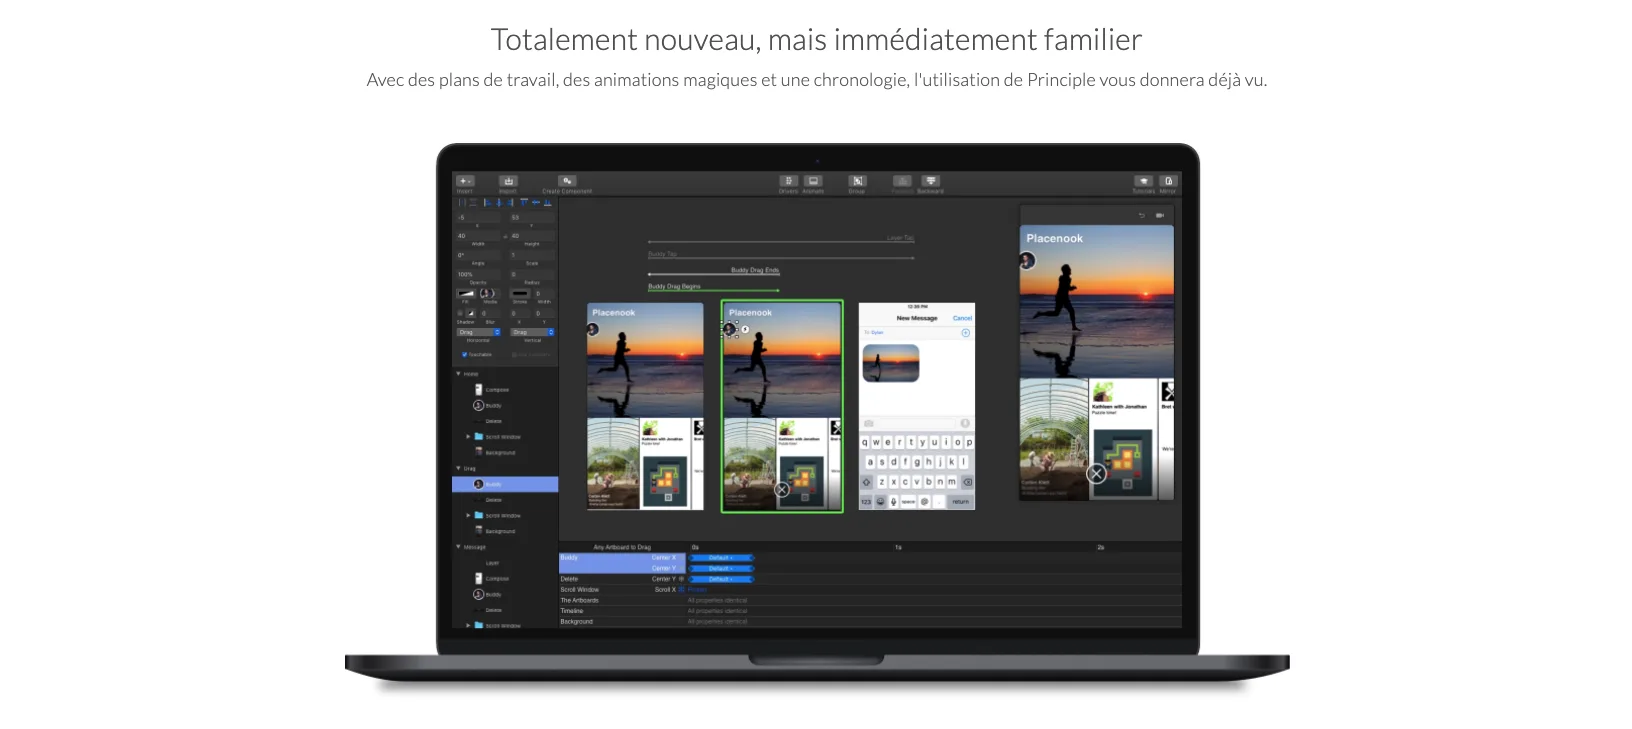
Task: Click the preview window record video icon
Action: coord(1160,215)
